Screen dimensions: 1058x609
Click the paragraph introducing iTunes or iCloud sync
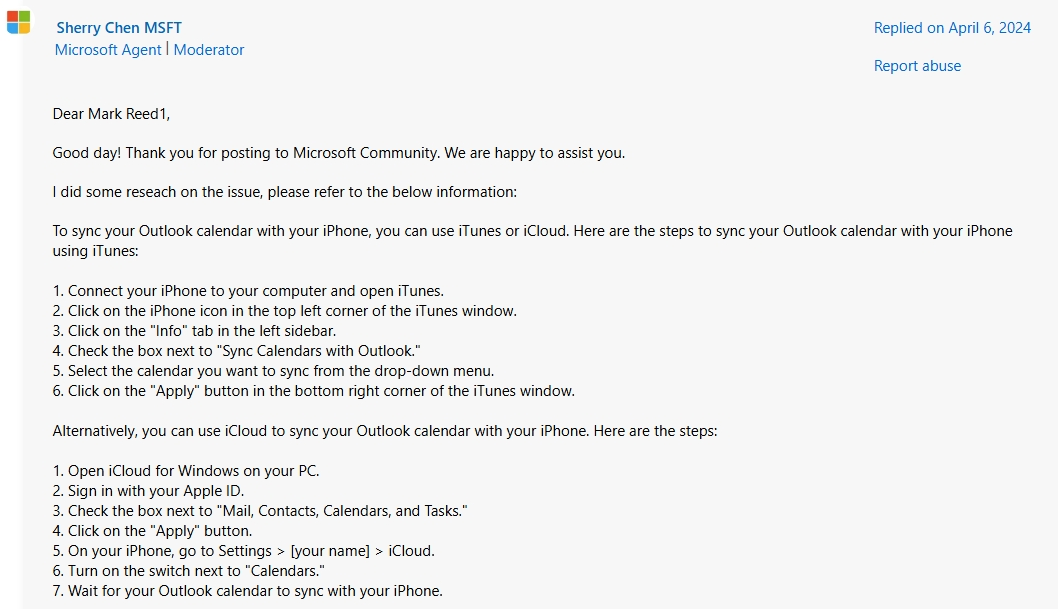532,231
